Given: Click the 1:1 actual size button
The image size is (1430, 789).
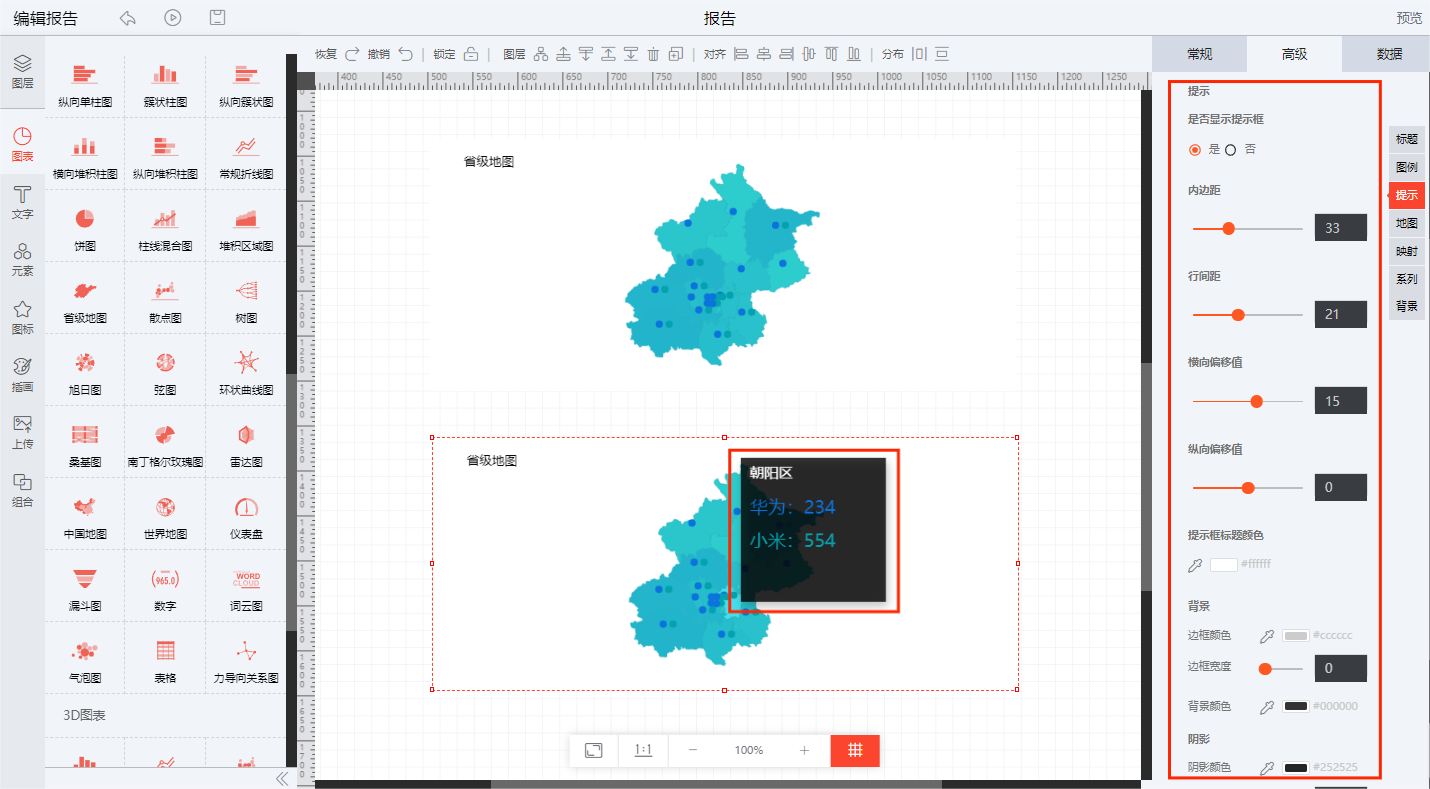Looking at the screenshot, I should pos(643,750).
